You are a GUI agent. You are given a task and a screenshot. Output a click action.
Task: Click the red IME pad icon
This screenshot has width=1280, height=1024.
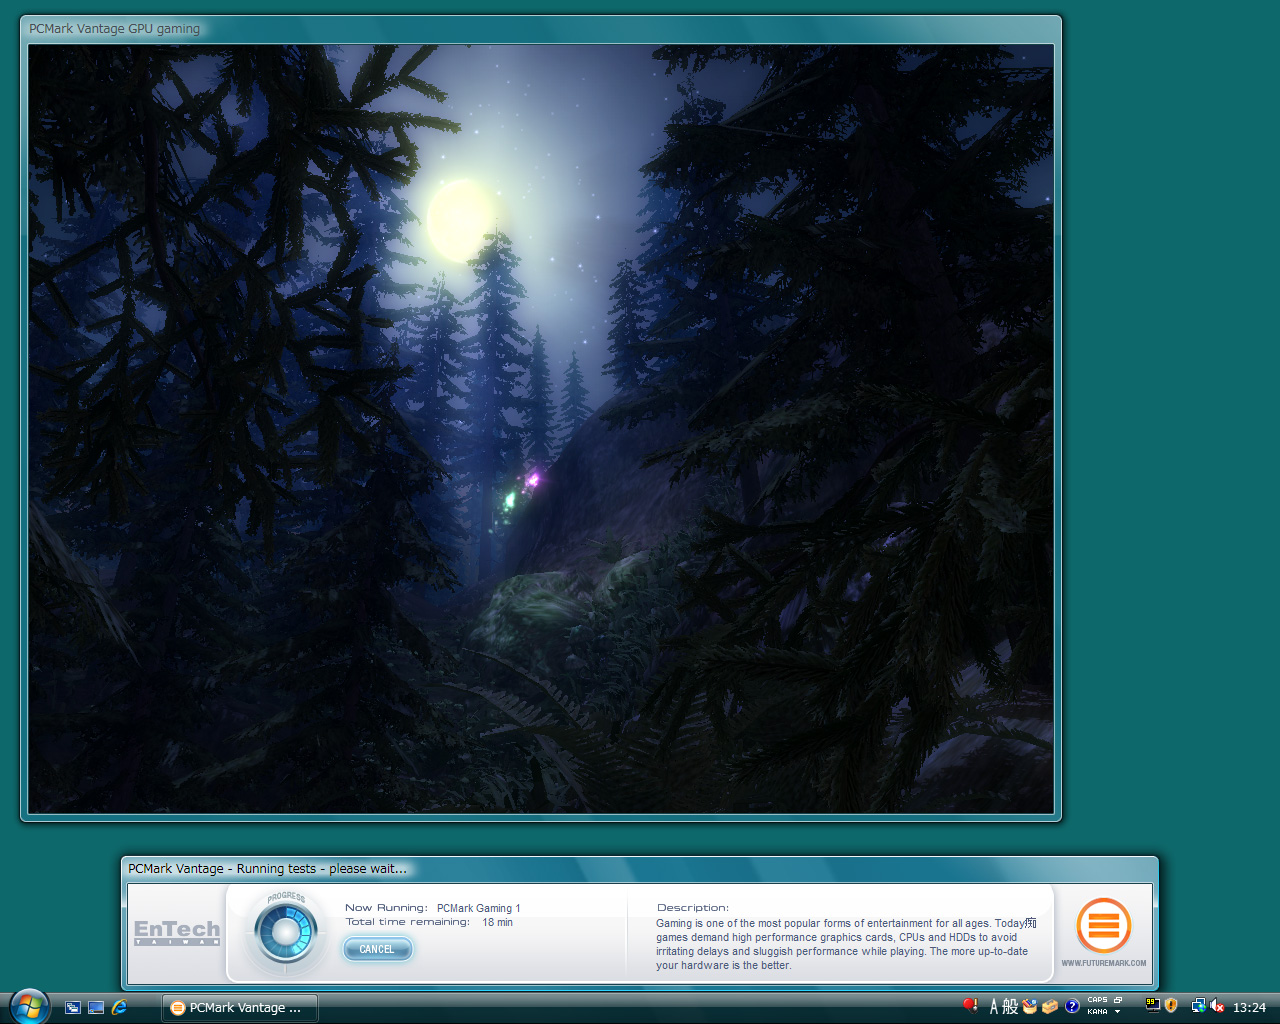point(969,1005)
